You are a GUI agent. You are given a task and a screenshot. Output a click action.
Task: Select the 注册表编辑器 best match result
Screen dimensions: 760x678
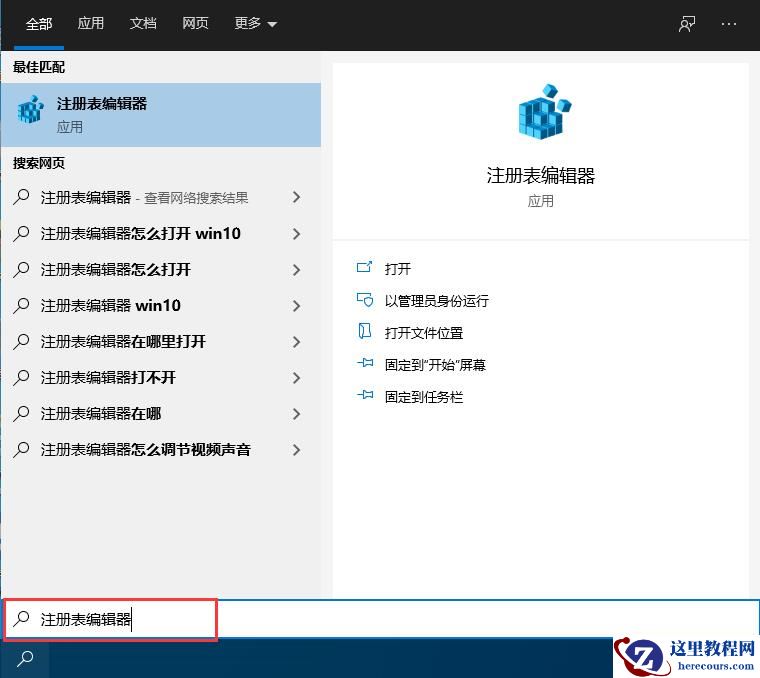coord(160,115)
